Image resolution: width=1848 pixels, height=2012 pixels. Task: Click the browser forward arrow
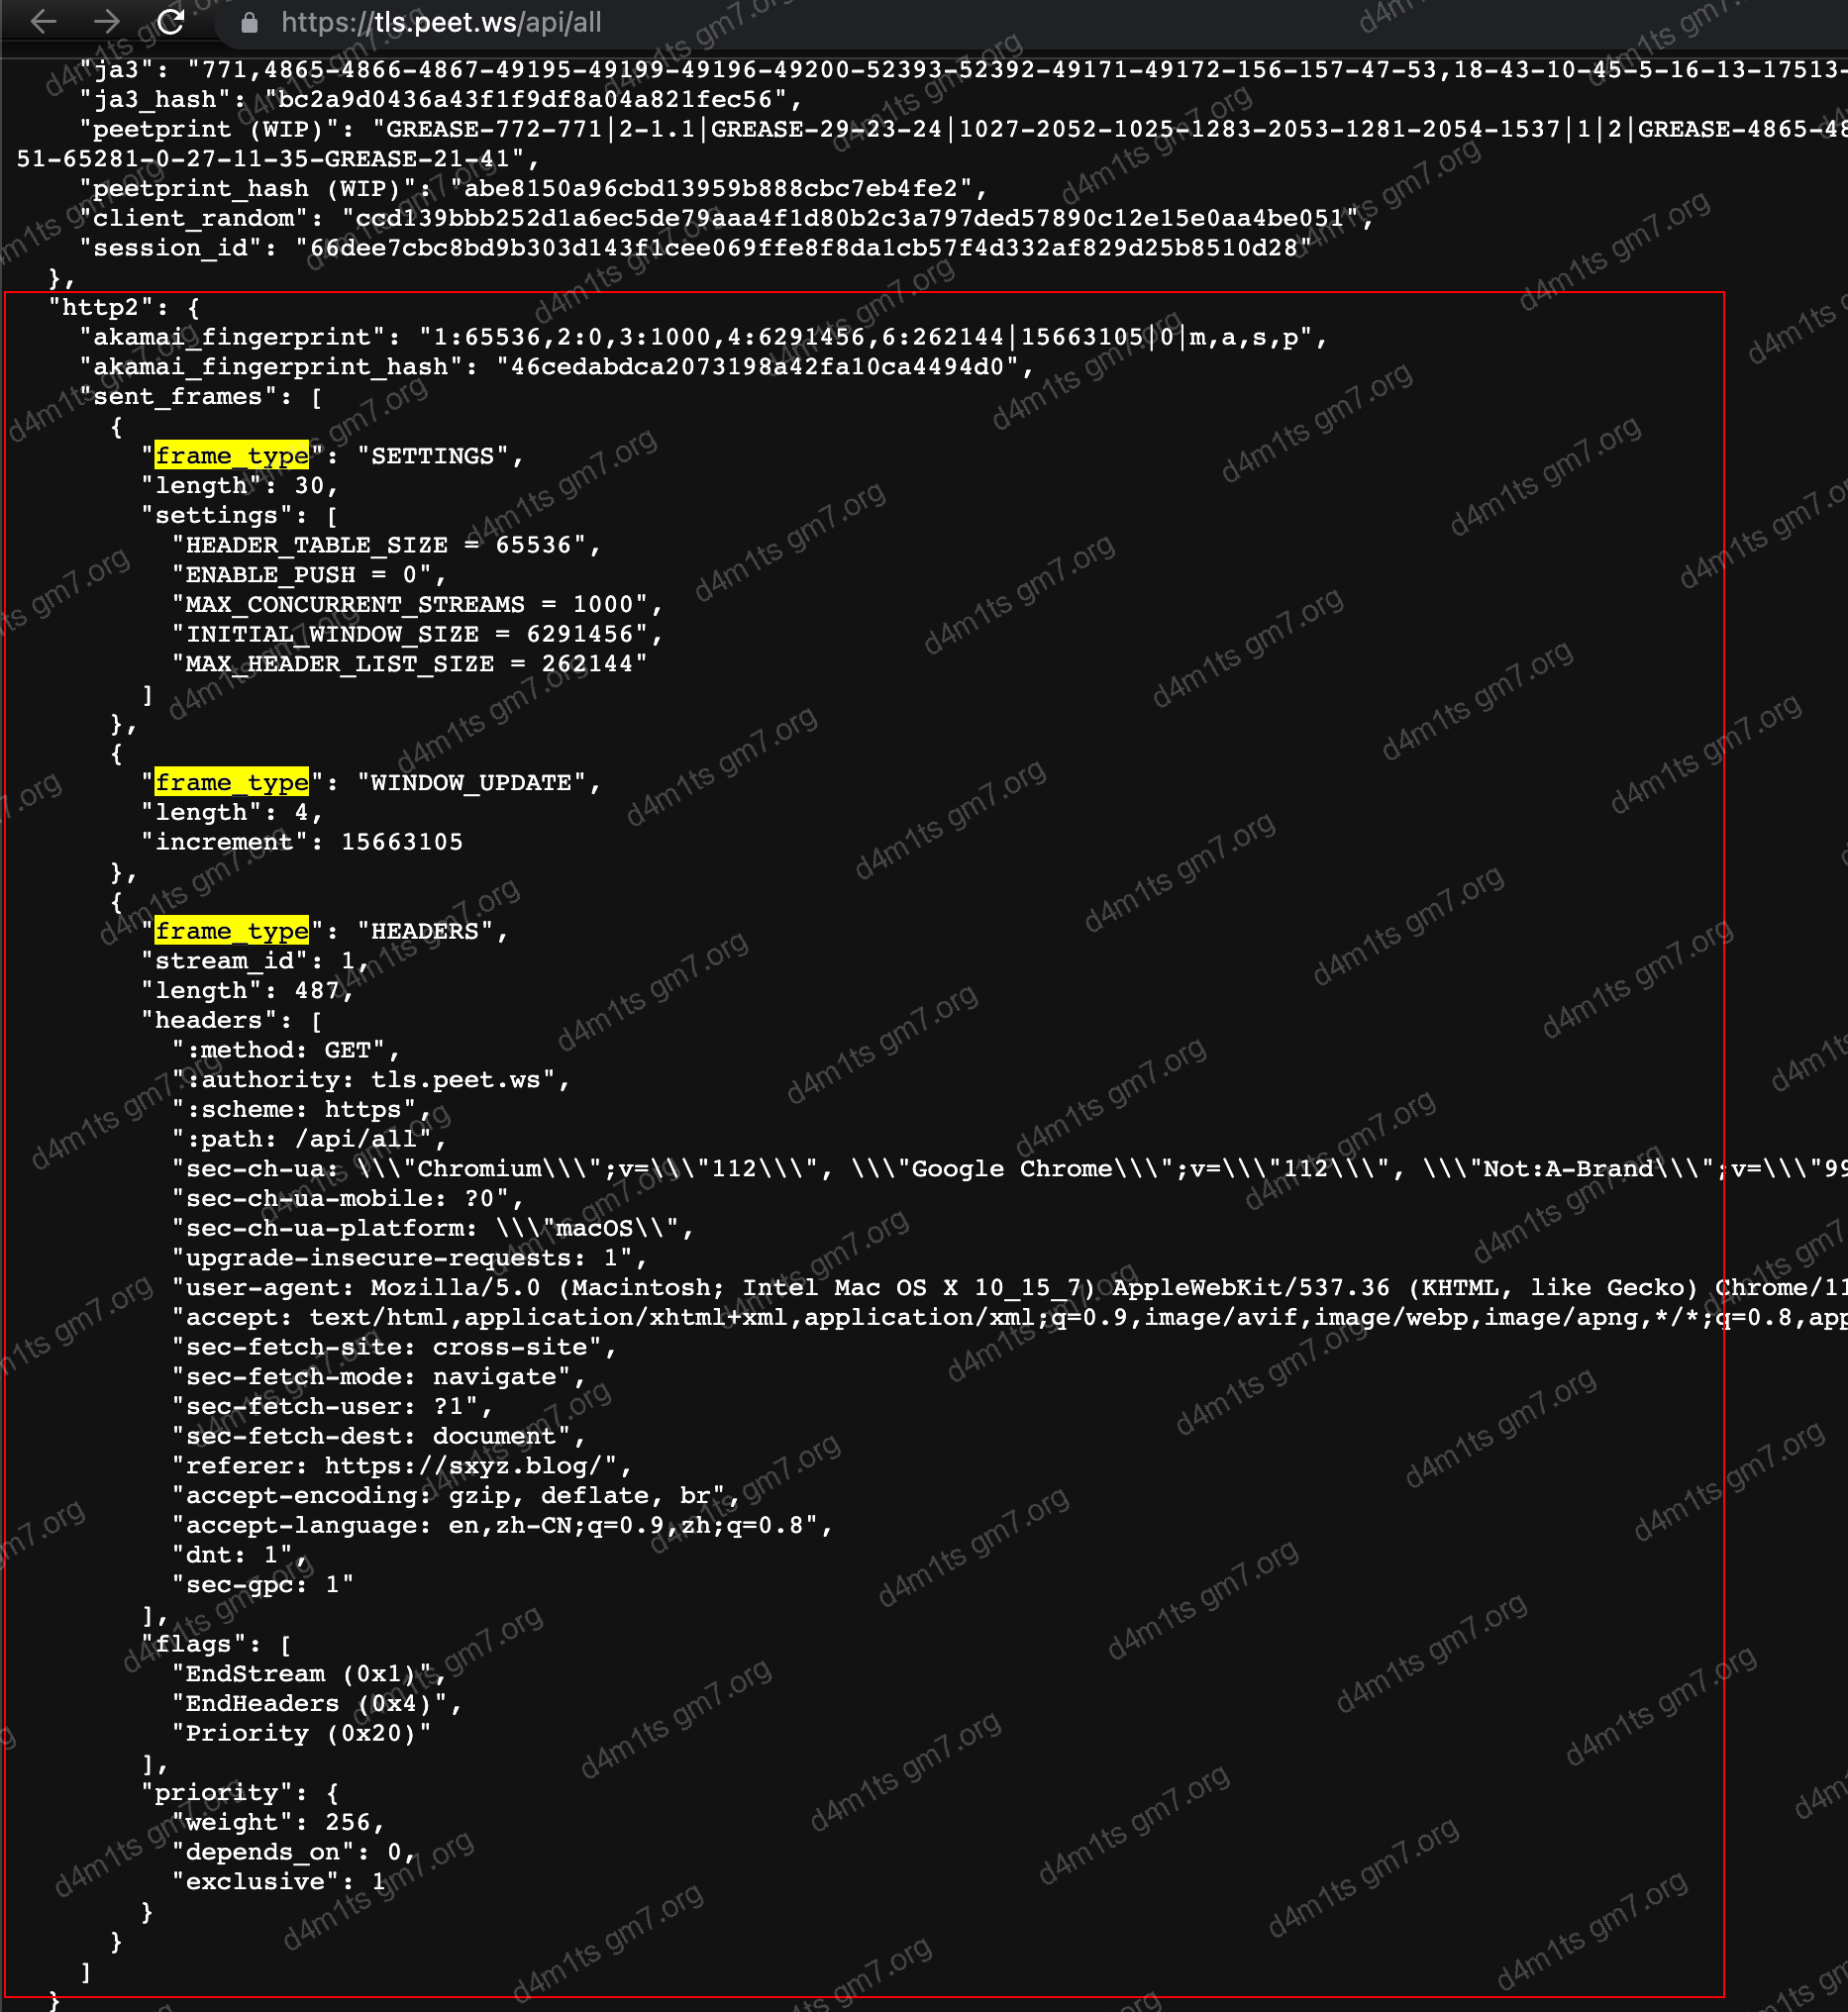(x=106, y=22)
